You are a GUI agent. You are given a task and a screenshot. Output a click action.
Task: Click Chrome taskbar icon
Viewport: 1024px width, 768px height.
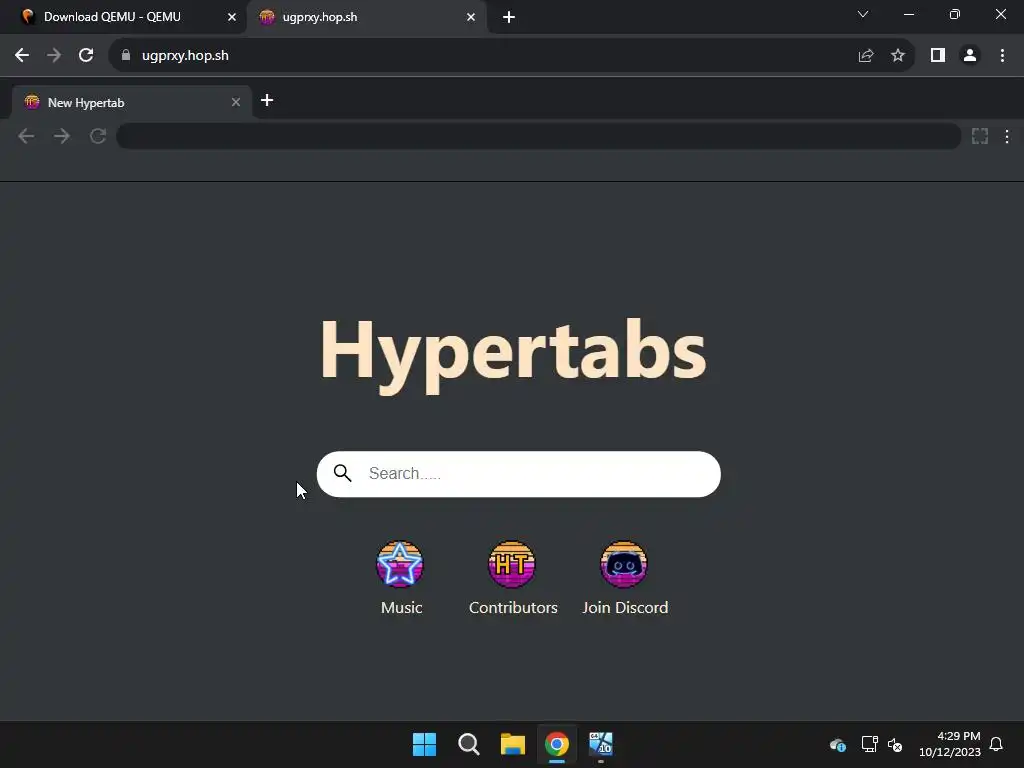(x=557, y=744)
